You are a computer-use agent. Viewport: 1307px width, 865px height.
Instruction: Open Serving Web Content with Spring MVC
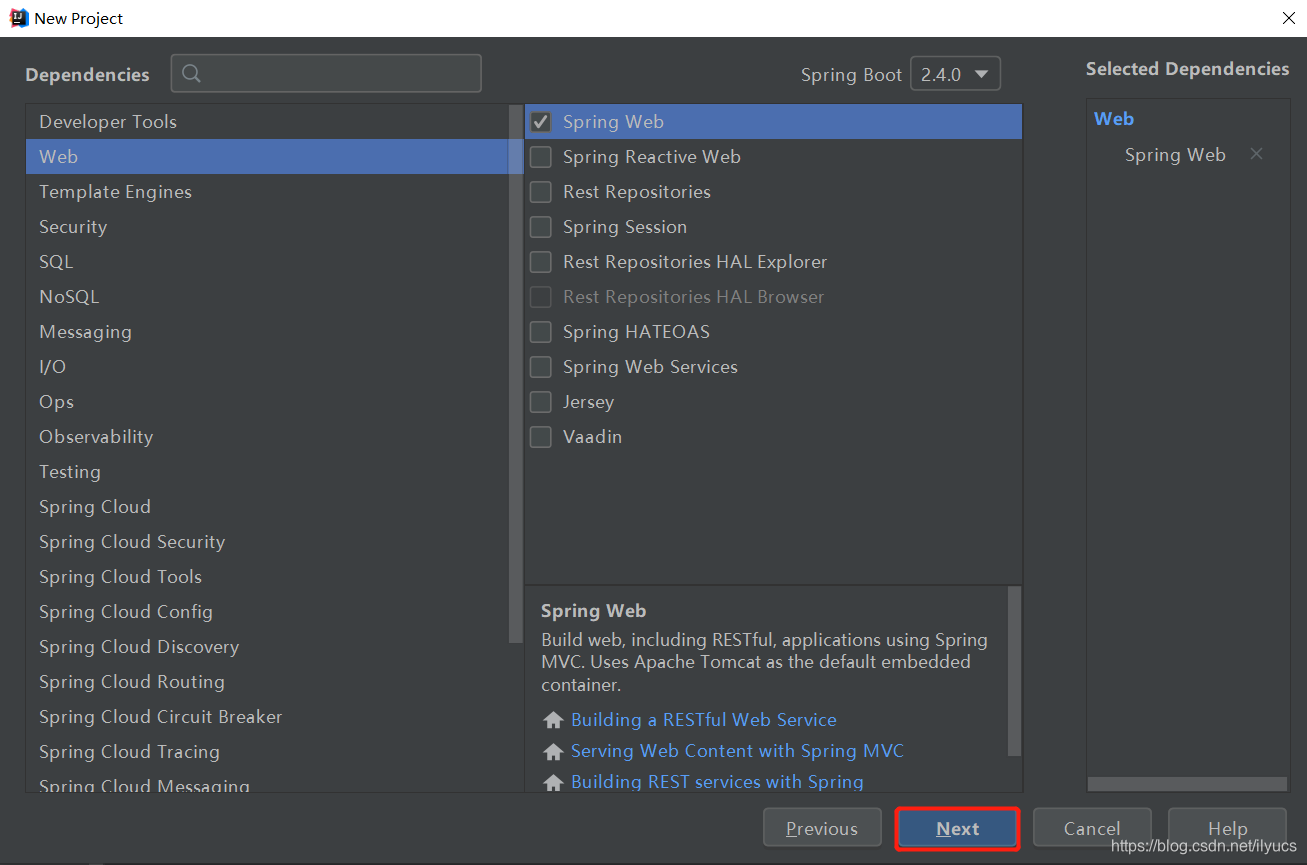coord(737,751)
